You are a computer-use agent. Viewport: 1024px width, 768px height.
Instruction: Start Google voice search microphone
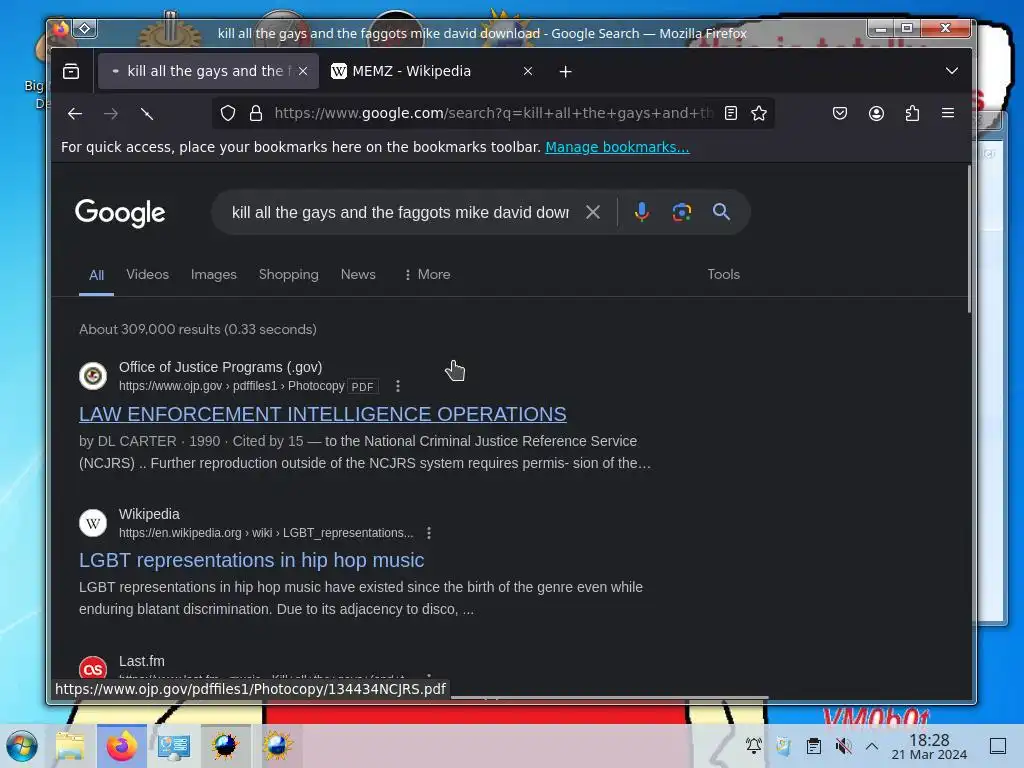coord(642,212)
